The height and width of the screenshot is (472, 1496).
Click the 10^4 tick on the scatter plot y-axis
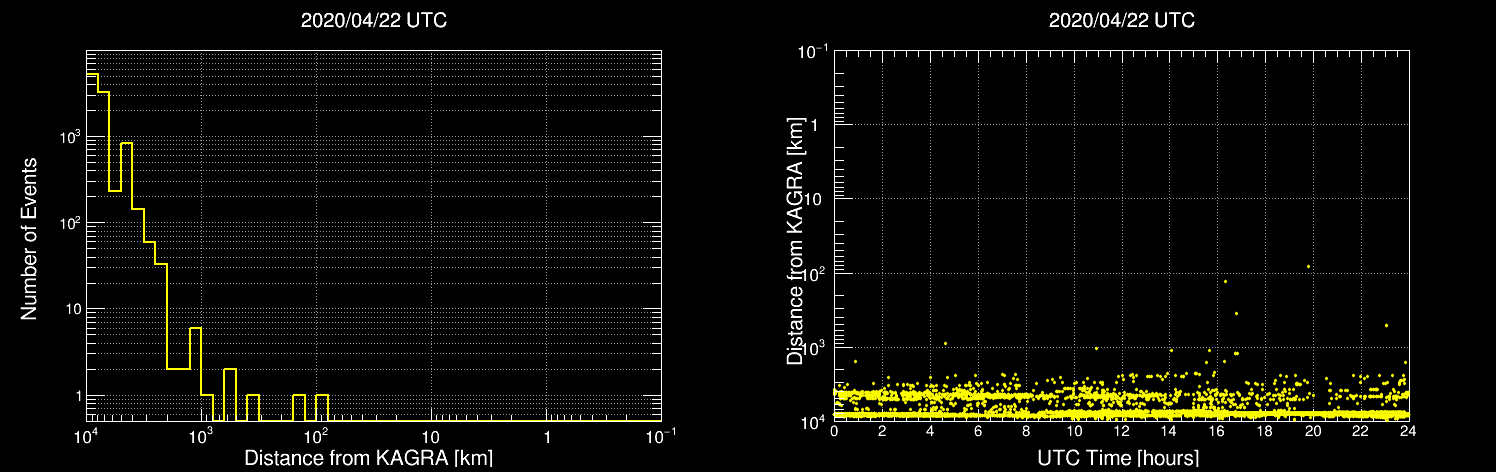[815, 421]
